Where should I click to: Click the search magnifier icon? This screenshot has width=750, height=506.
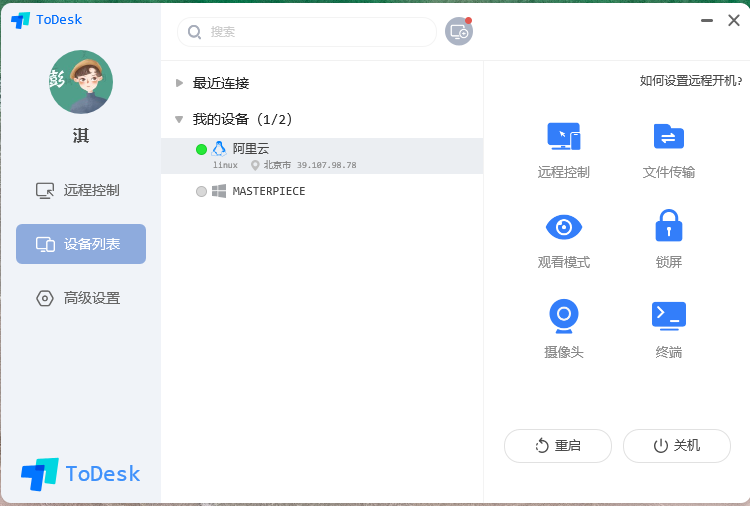(x=194, y=32)
